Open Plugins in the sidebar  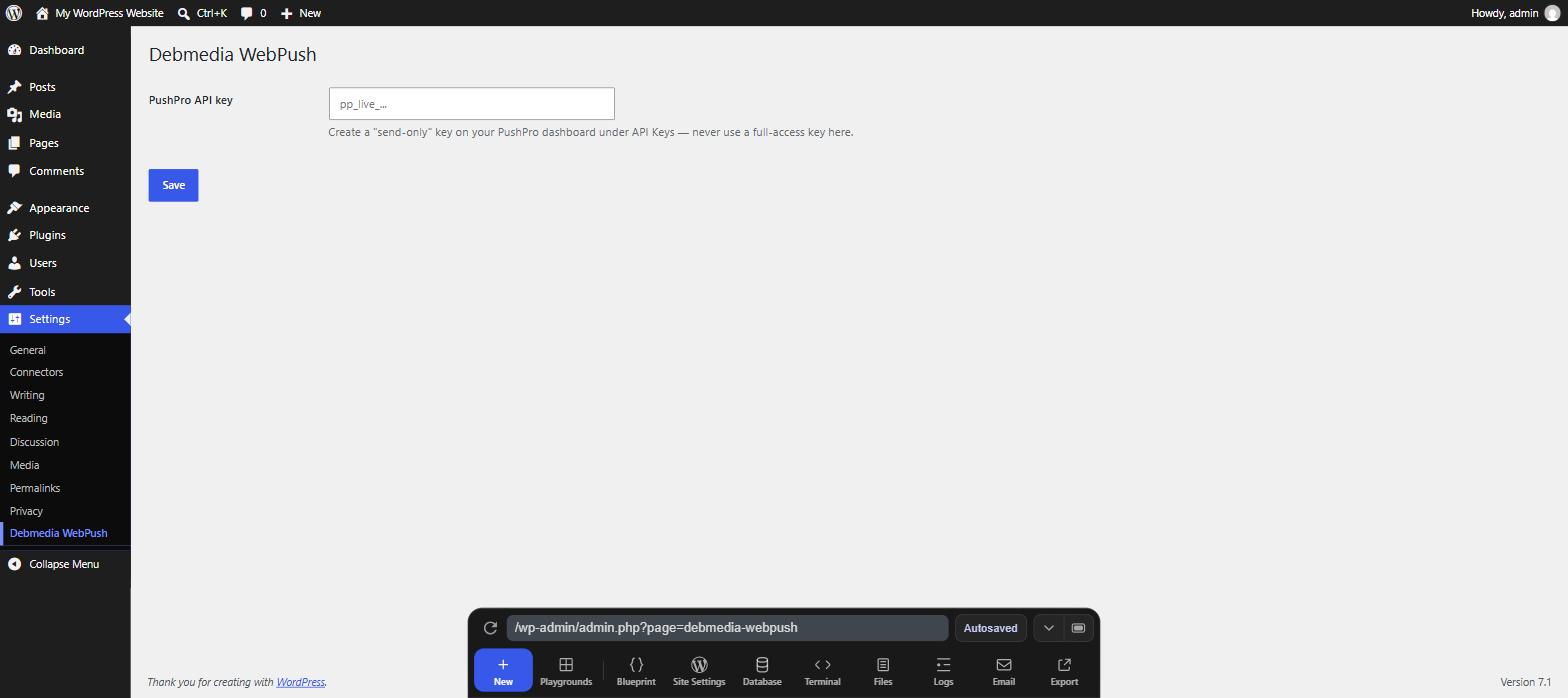47,235
